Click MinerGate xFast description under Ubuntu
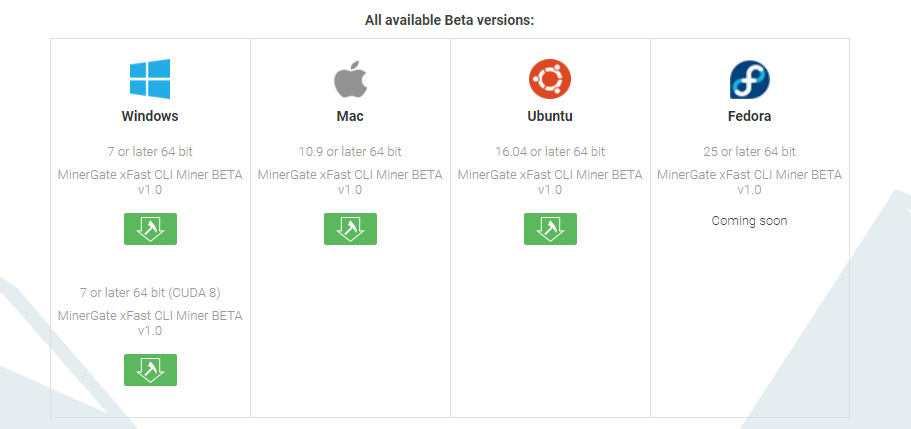 550,182
